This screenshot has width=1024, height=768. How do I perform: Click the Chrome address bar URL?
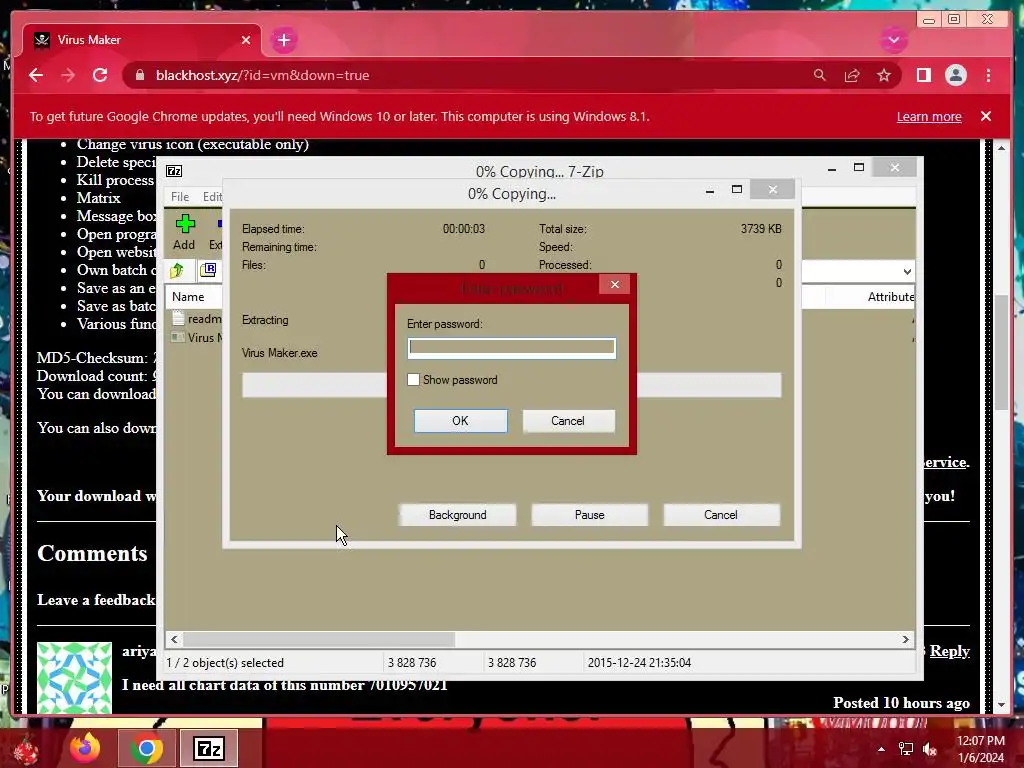[263, 75]
